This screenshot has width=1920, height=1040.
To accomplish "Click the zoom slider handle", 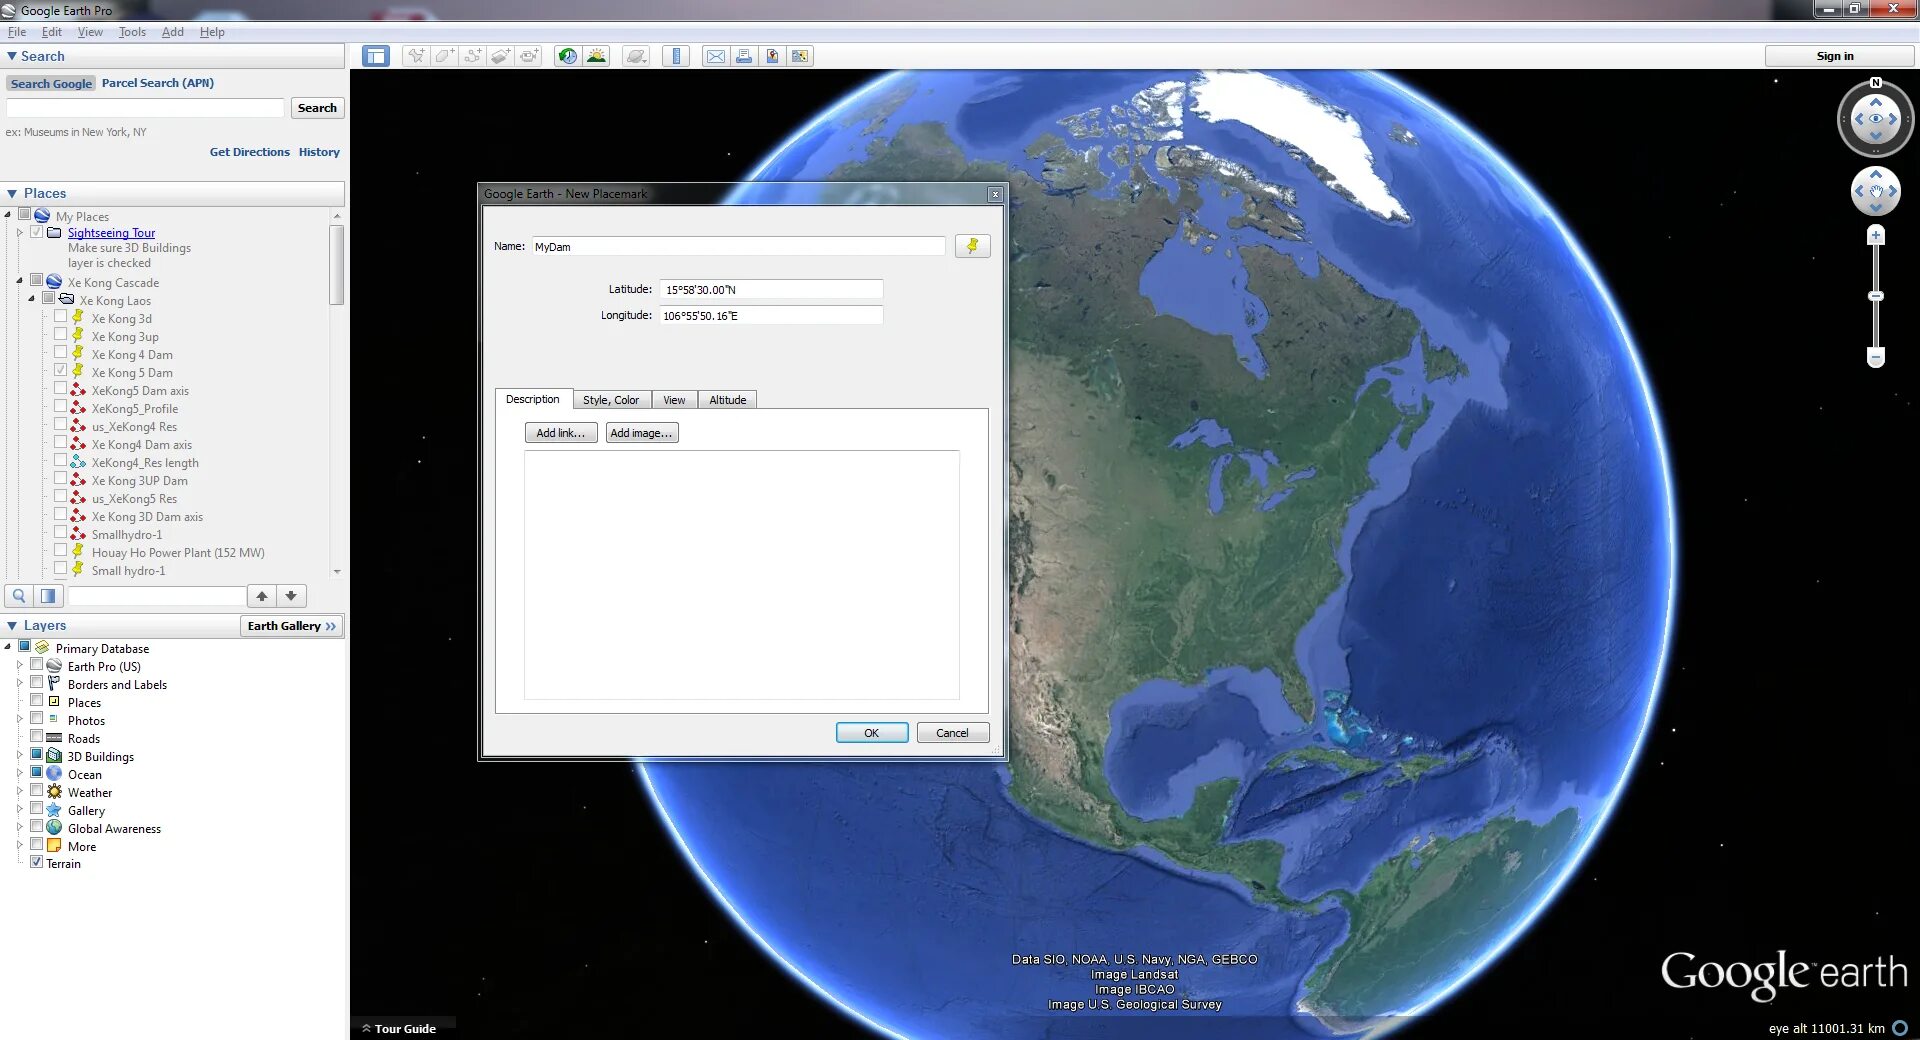I will (1876, 296).
